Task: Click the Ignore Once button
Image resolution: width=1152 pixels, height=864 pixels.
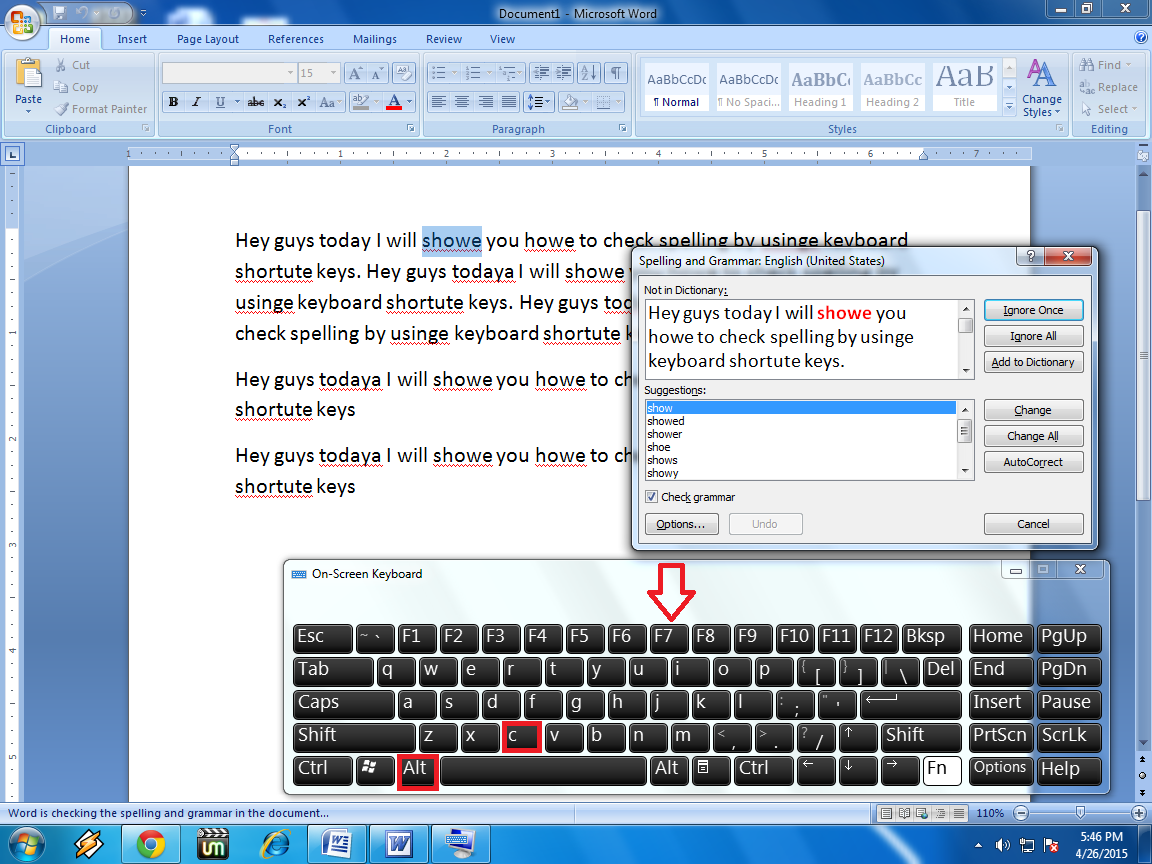Action: 1033,310
